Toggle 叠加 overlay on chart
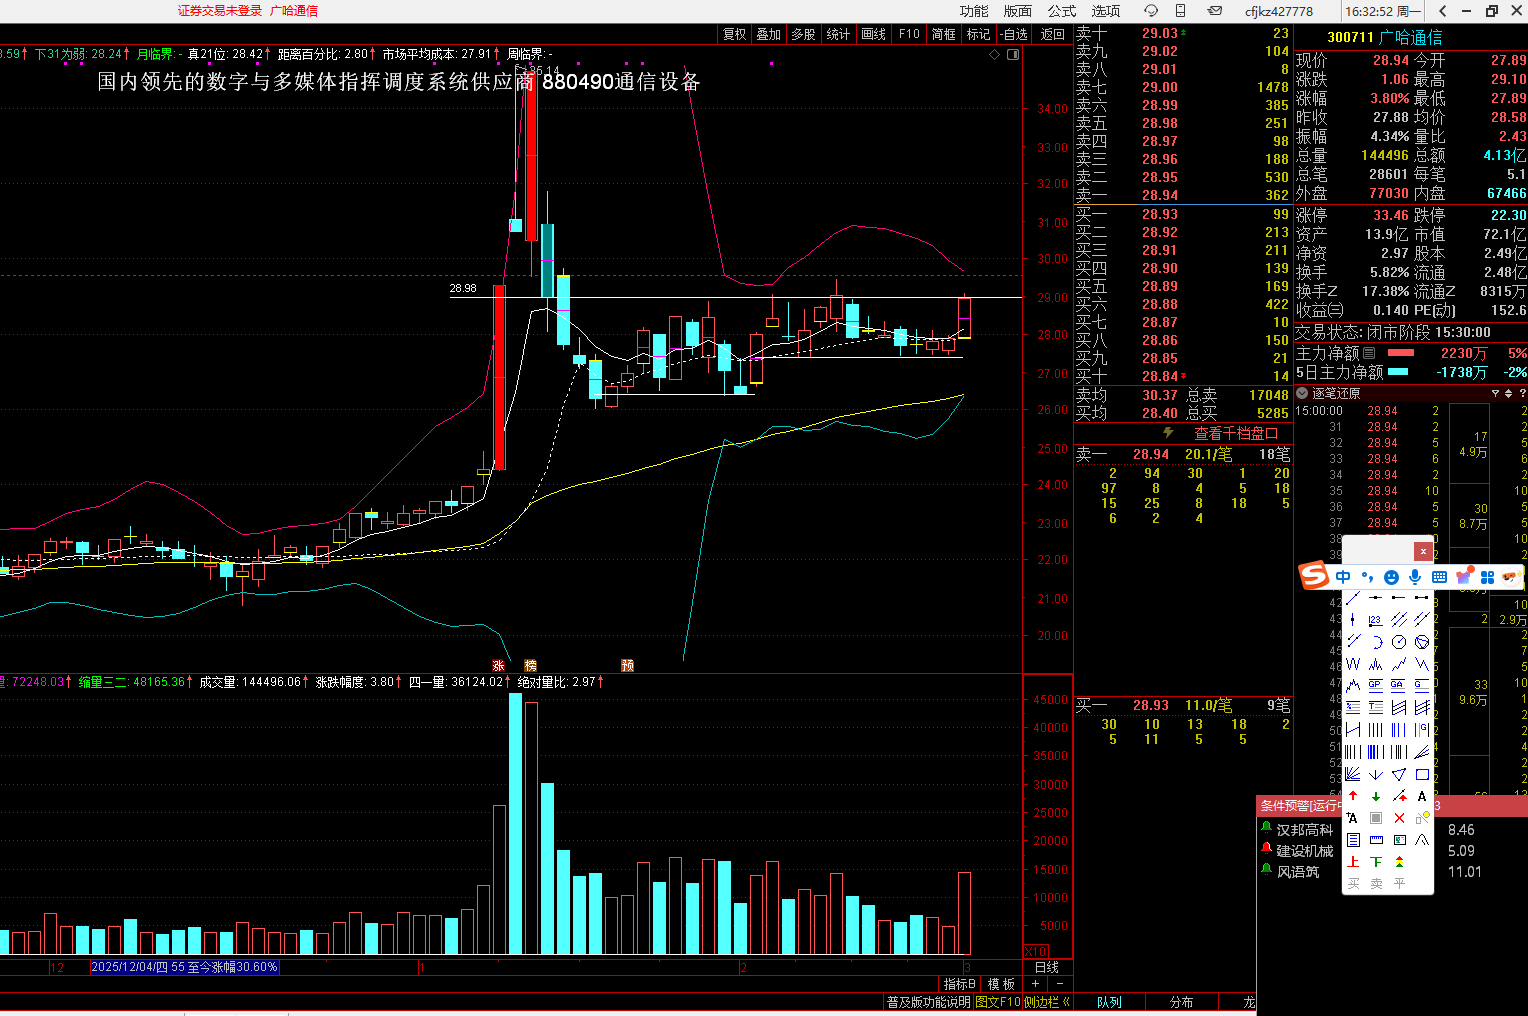Viewport: 1528px width, 1016px height. 769,34
